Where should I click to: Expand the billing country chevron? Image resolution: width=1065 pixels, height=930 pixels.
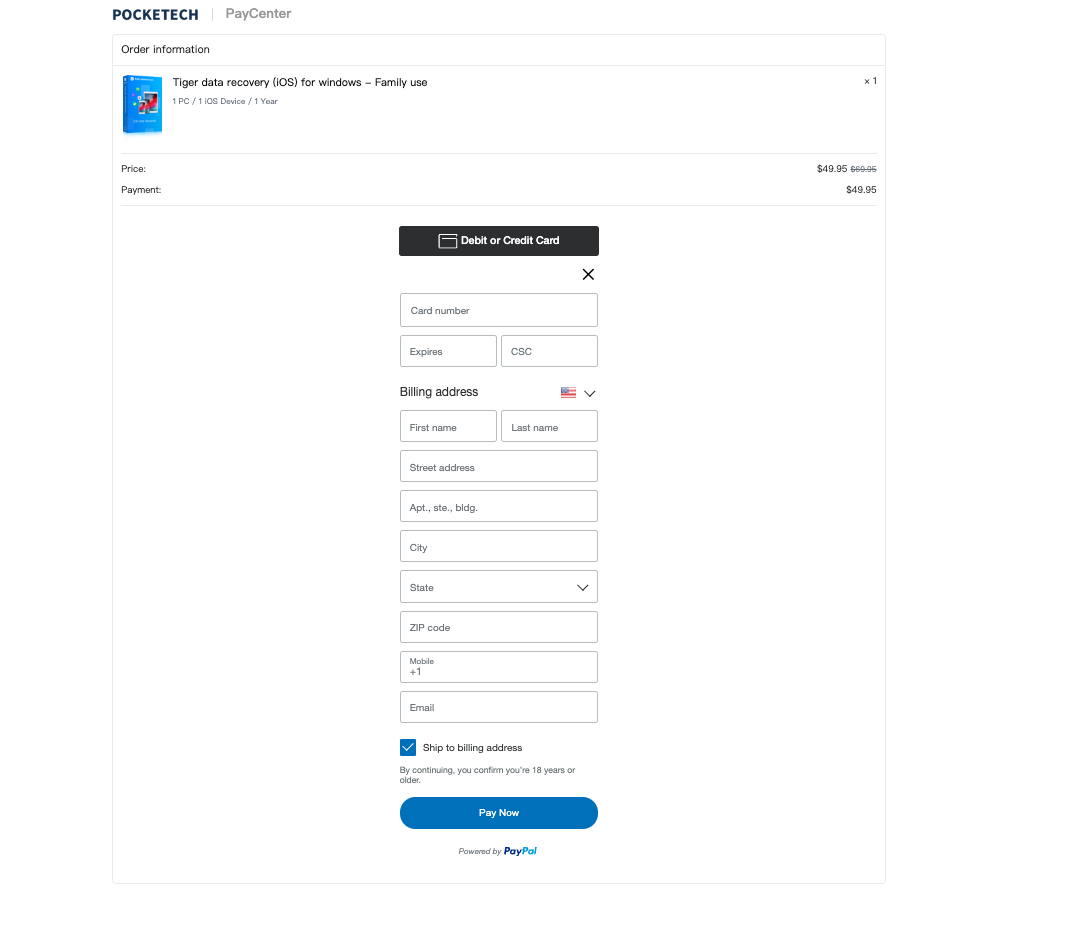pos(589,393)
